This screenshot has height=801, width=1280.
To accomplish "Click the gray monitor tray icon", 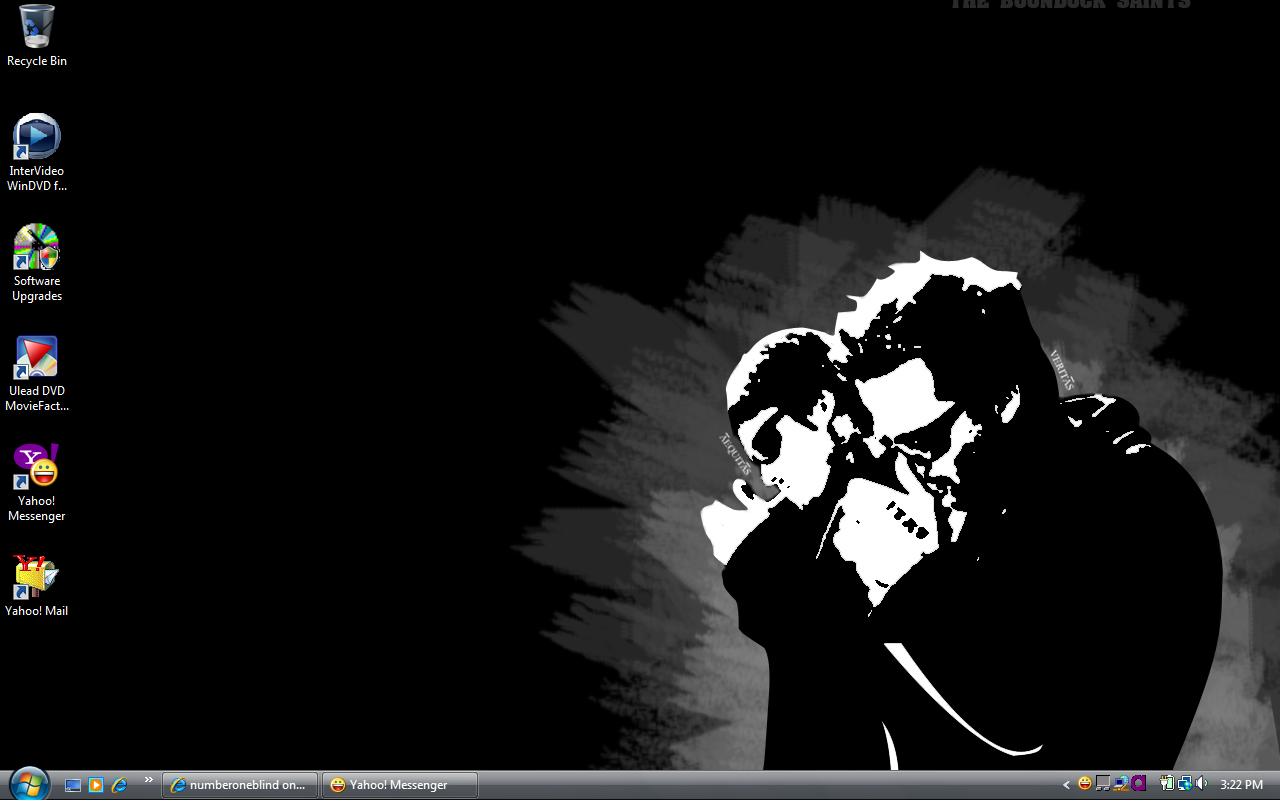I will (1102, 784).
